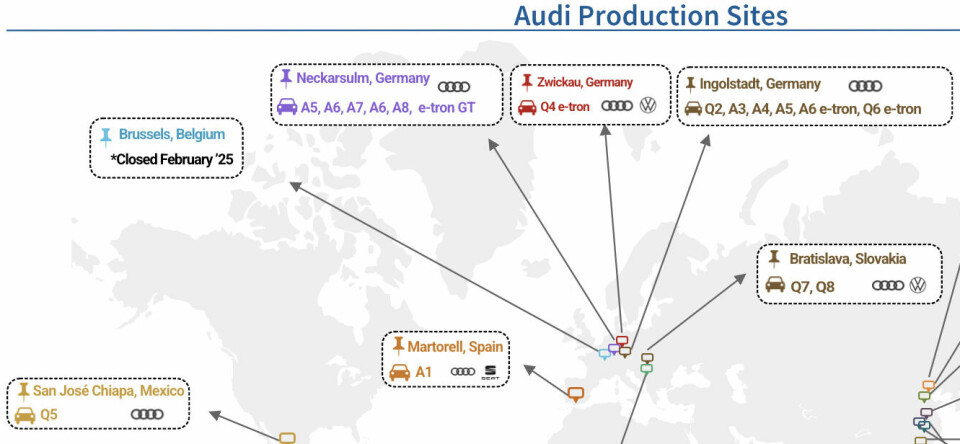Click the red pushpin next to Zwickau
The height and width of the screenshot is (444, 960).
[x=526, y=82]
